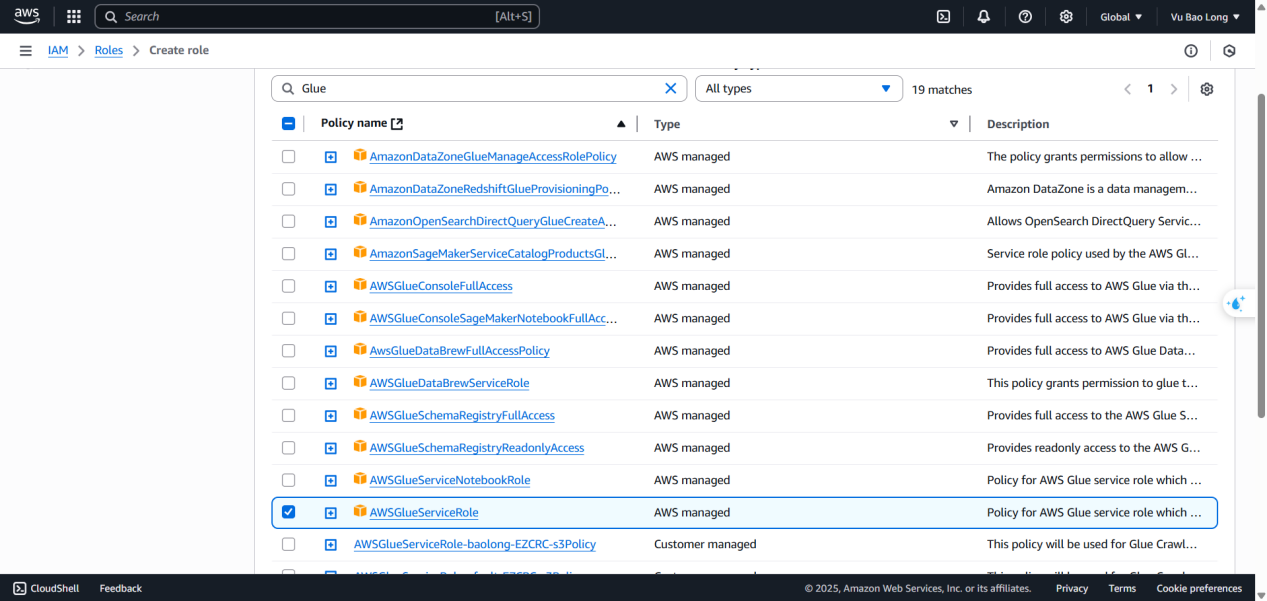Click the policy filter field containing Glue
The width and height of the screenshot is (1267, 601).
click(x=479, y=88)
